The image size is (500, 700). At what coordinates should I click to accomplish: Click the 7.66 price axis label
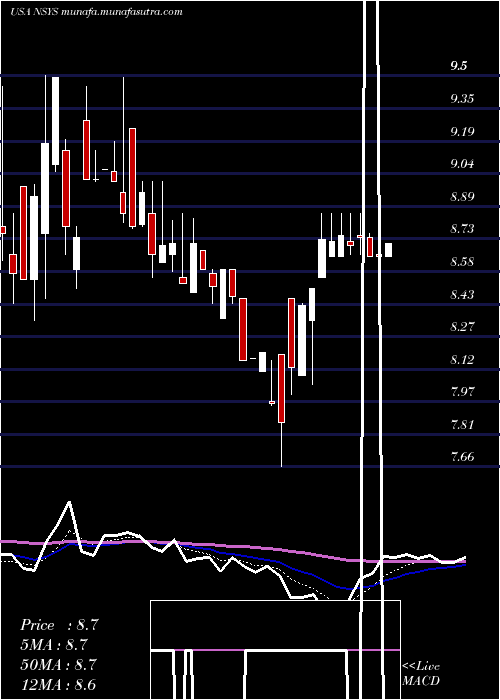462,457
